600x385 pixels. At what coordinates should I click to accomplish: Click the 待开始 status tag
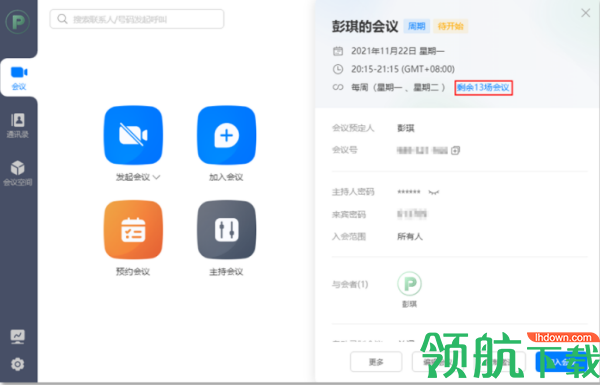tap(450, 26)
